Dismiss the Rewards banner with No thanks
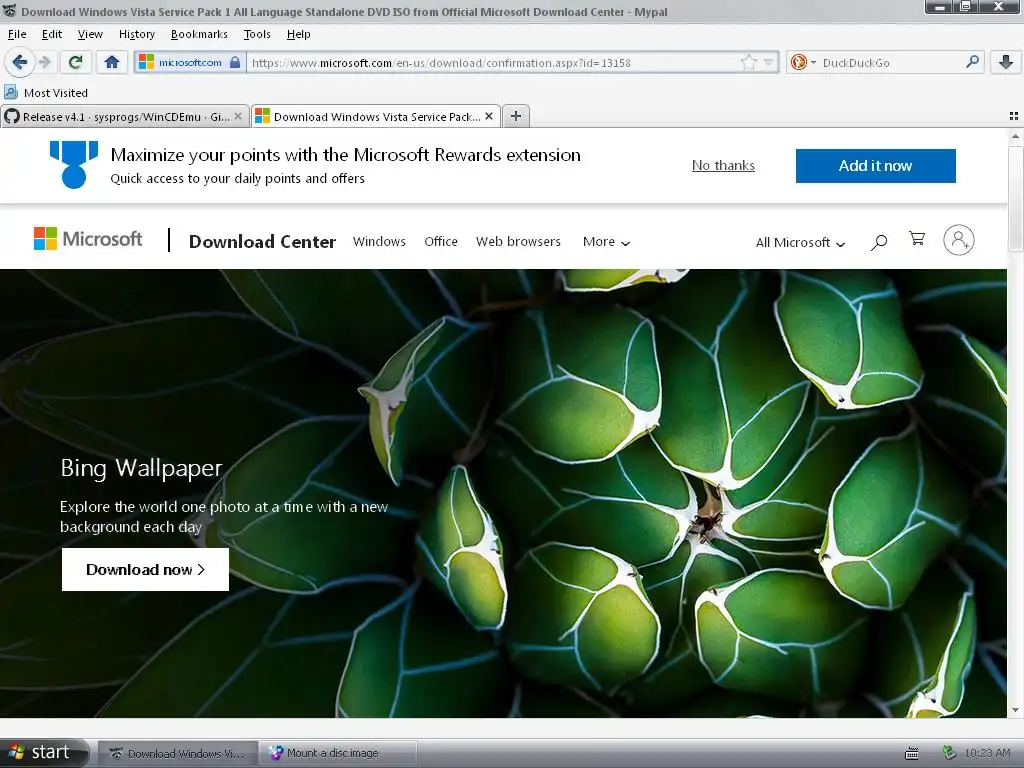Viewport: 1024px width, 768px height. (x=723, y=165)
